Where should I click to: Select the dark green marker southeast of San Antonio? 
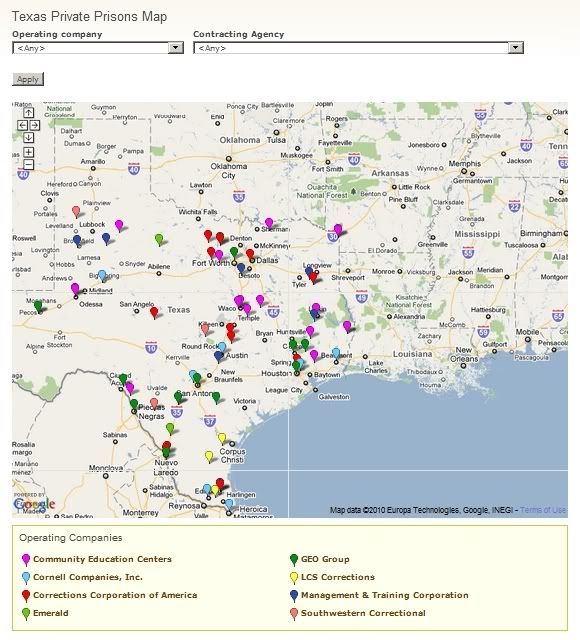pyautogui.click(x=216, y=397)
